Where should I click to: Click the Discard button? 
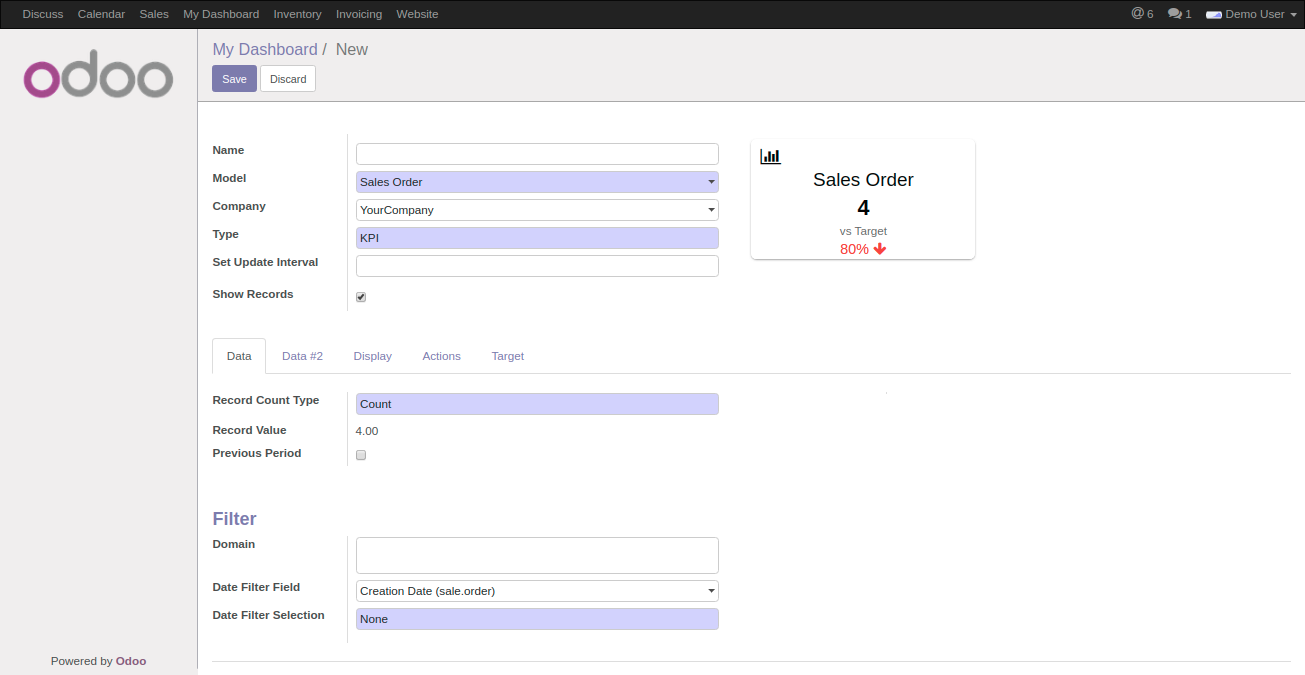click(x=288, y=79)
